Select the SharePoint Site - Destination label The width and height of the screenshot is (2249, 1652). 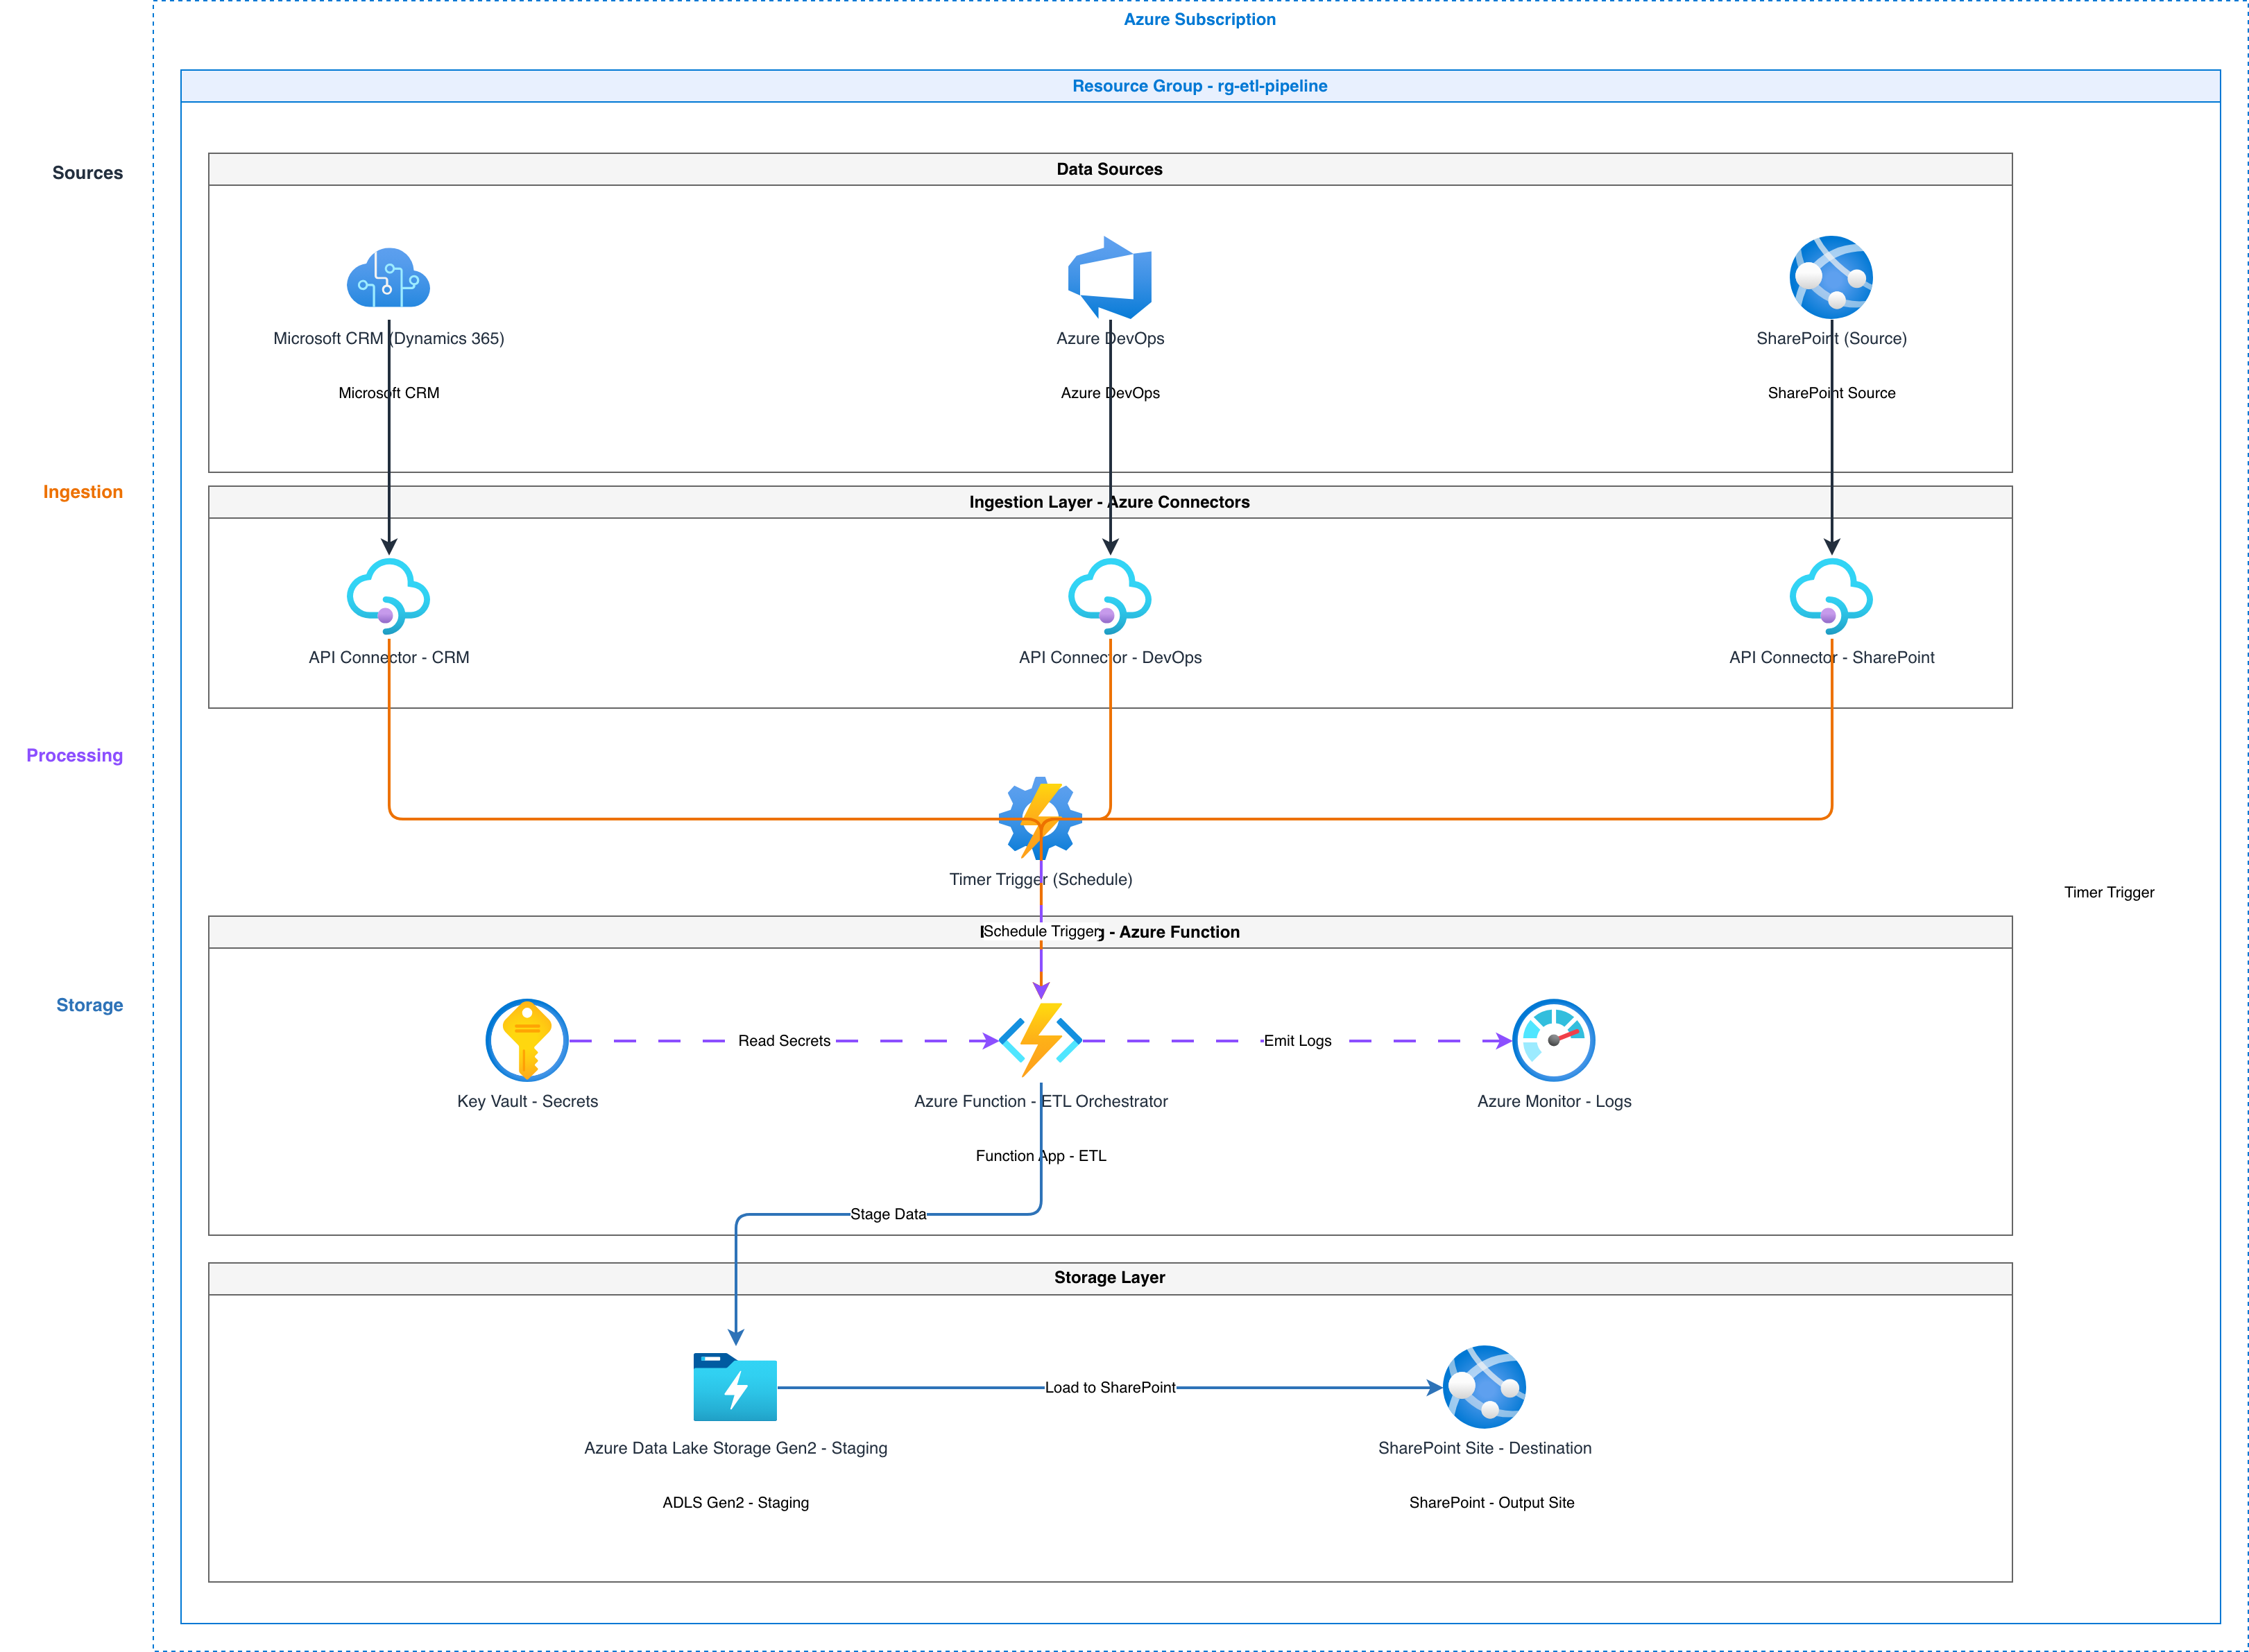pos(1484,1448)
